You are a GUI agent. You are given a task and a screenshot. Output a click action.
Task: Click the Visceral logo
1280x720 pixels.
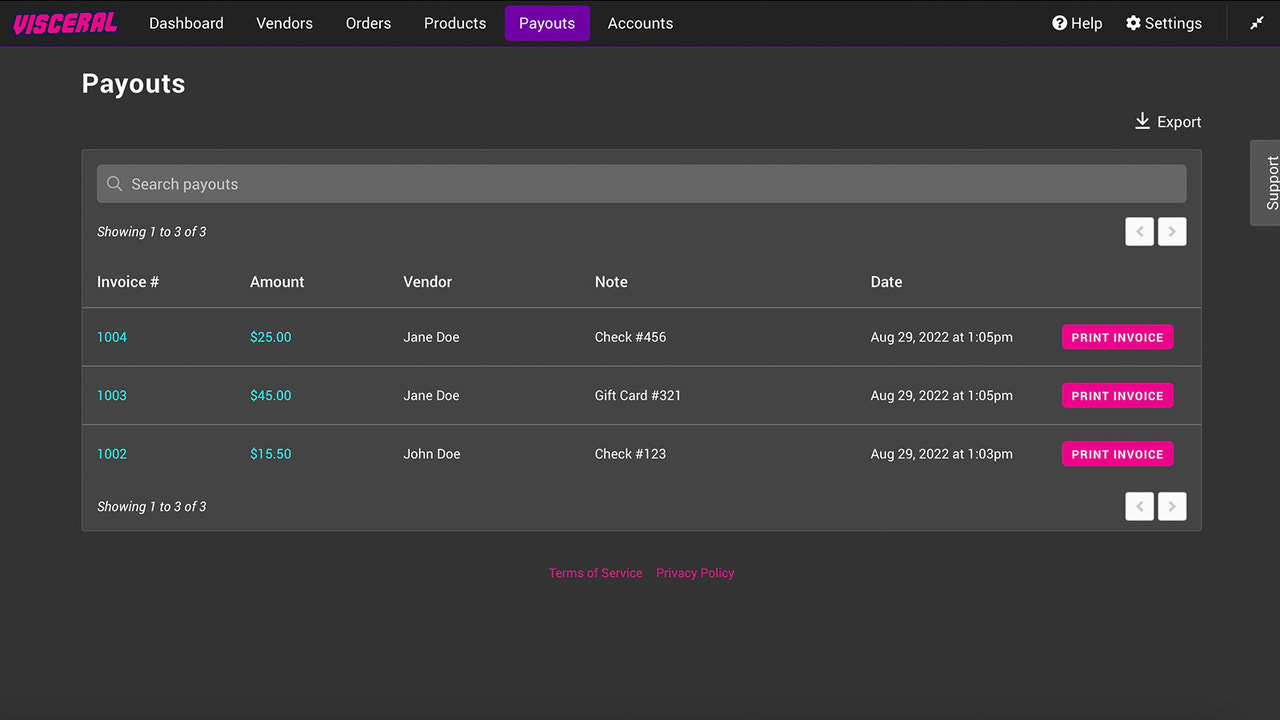click(x=65, y=23)
